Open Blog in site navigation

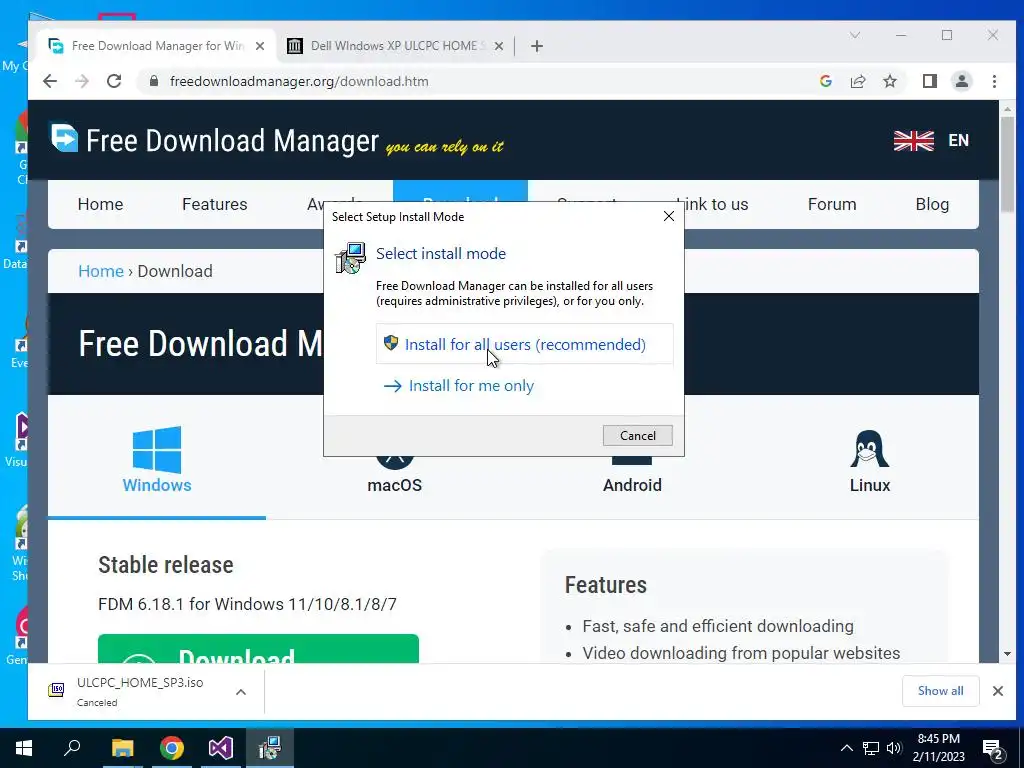pyautogui.click(x=932, y=204)
